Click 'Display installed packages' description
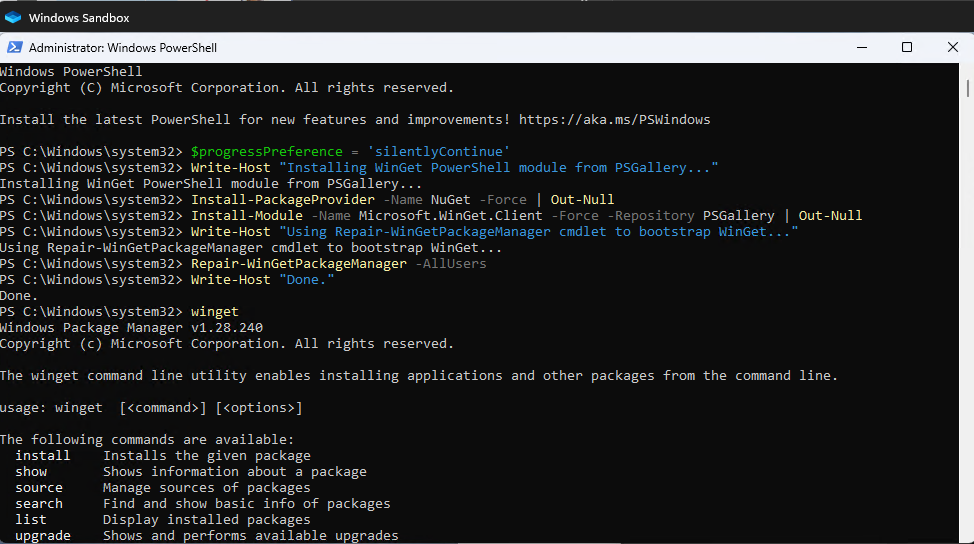Screen dimensions: 974x544 coord(207,520)
